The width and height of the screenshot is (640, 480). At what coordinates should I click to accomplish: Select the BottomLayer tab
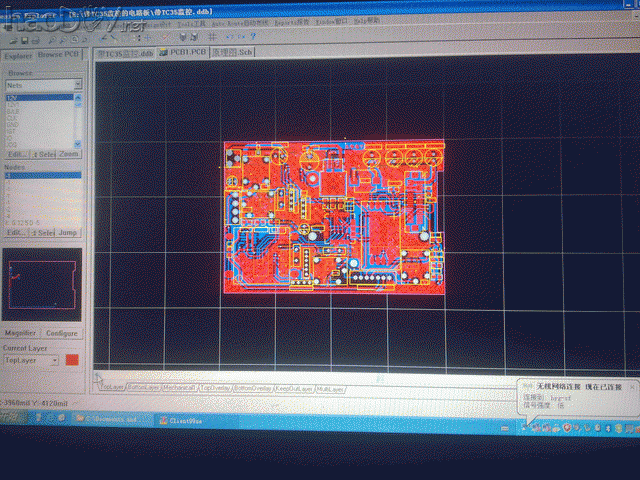pyautogui.click(x=145, y=386)
